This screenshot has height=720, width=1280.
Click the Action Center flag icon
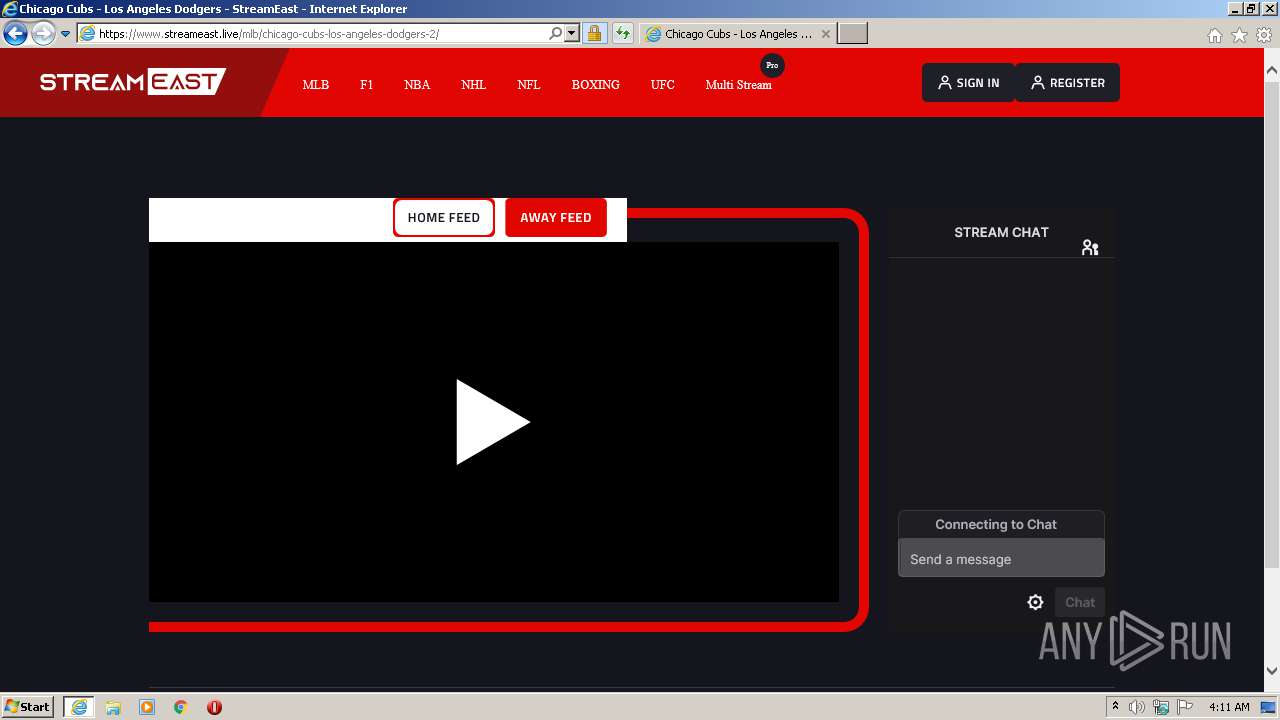1185,707
